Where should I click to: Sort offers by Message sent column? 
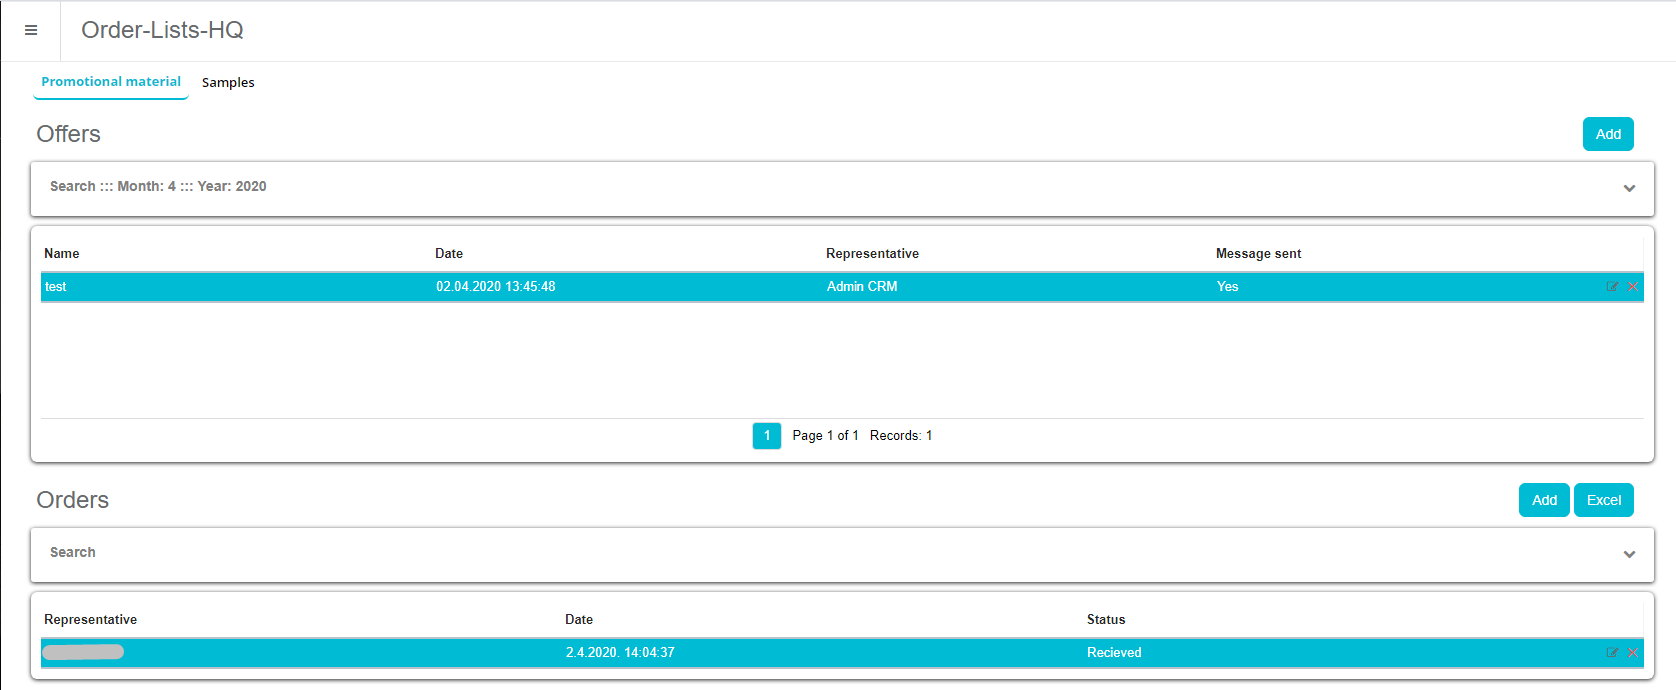pyautogui.click(x=1258, y=254)
